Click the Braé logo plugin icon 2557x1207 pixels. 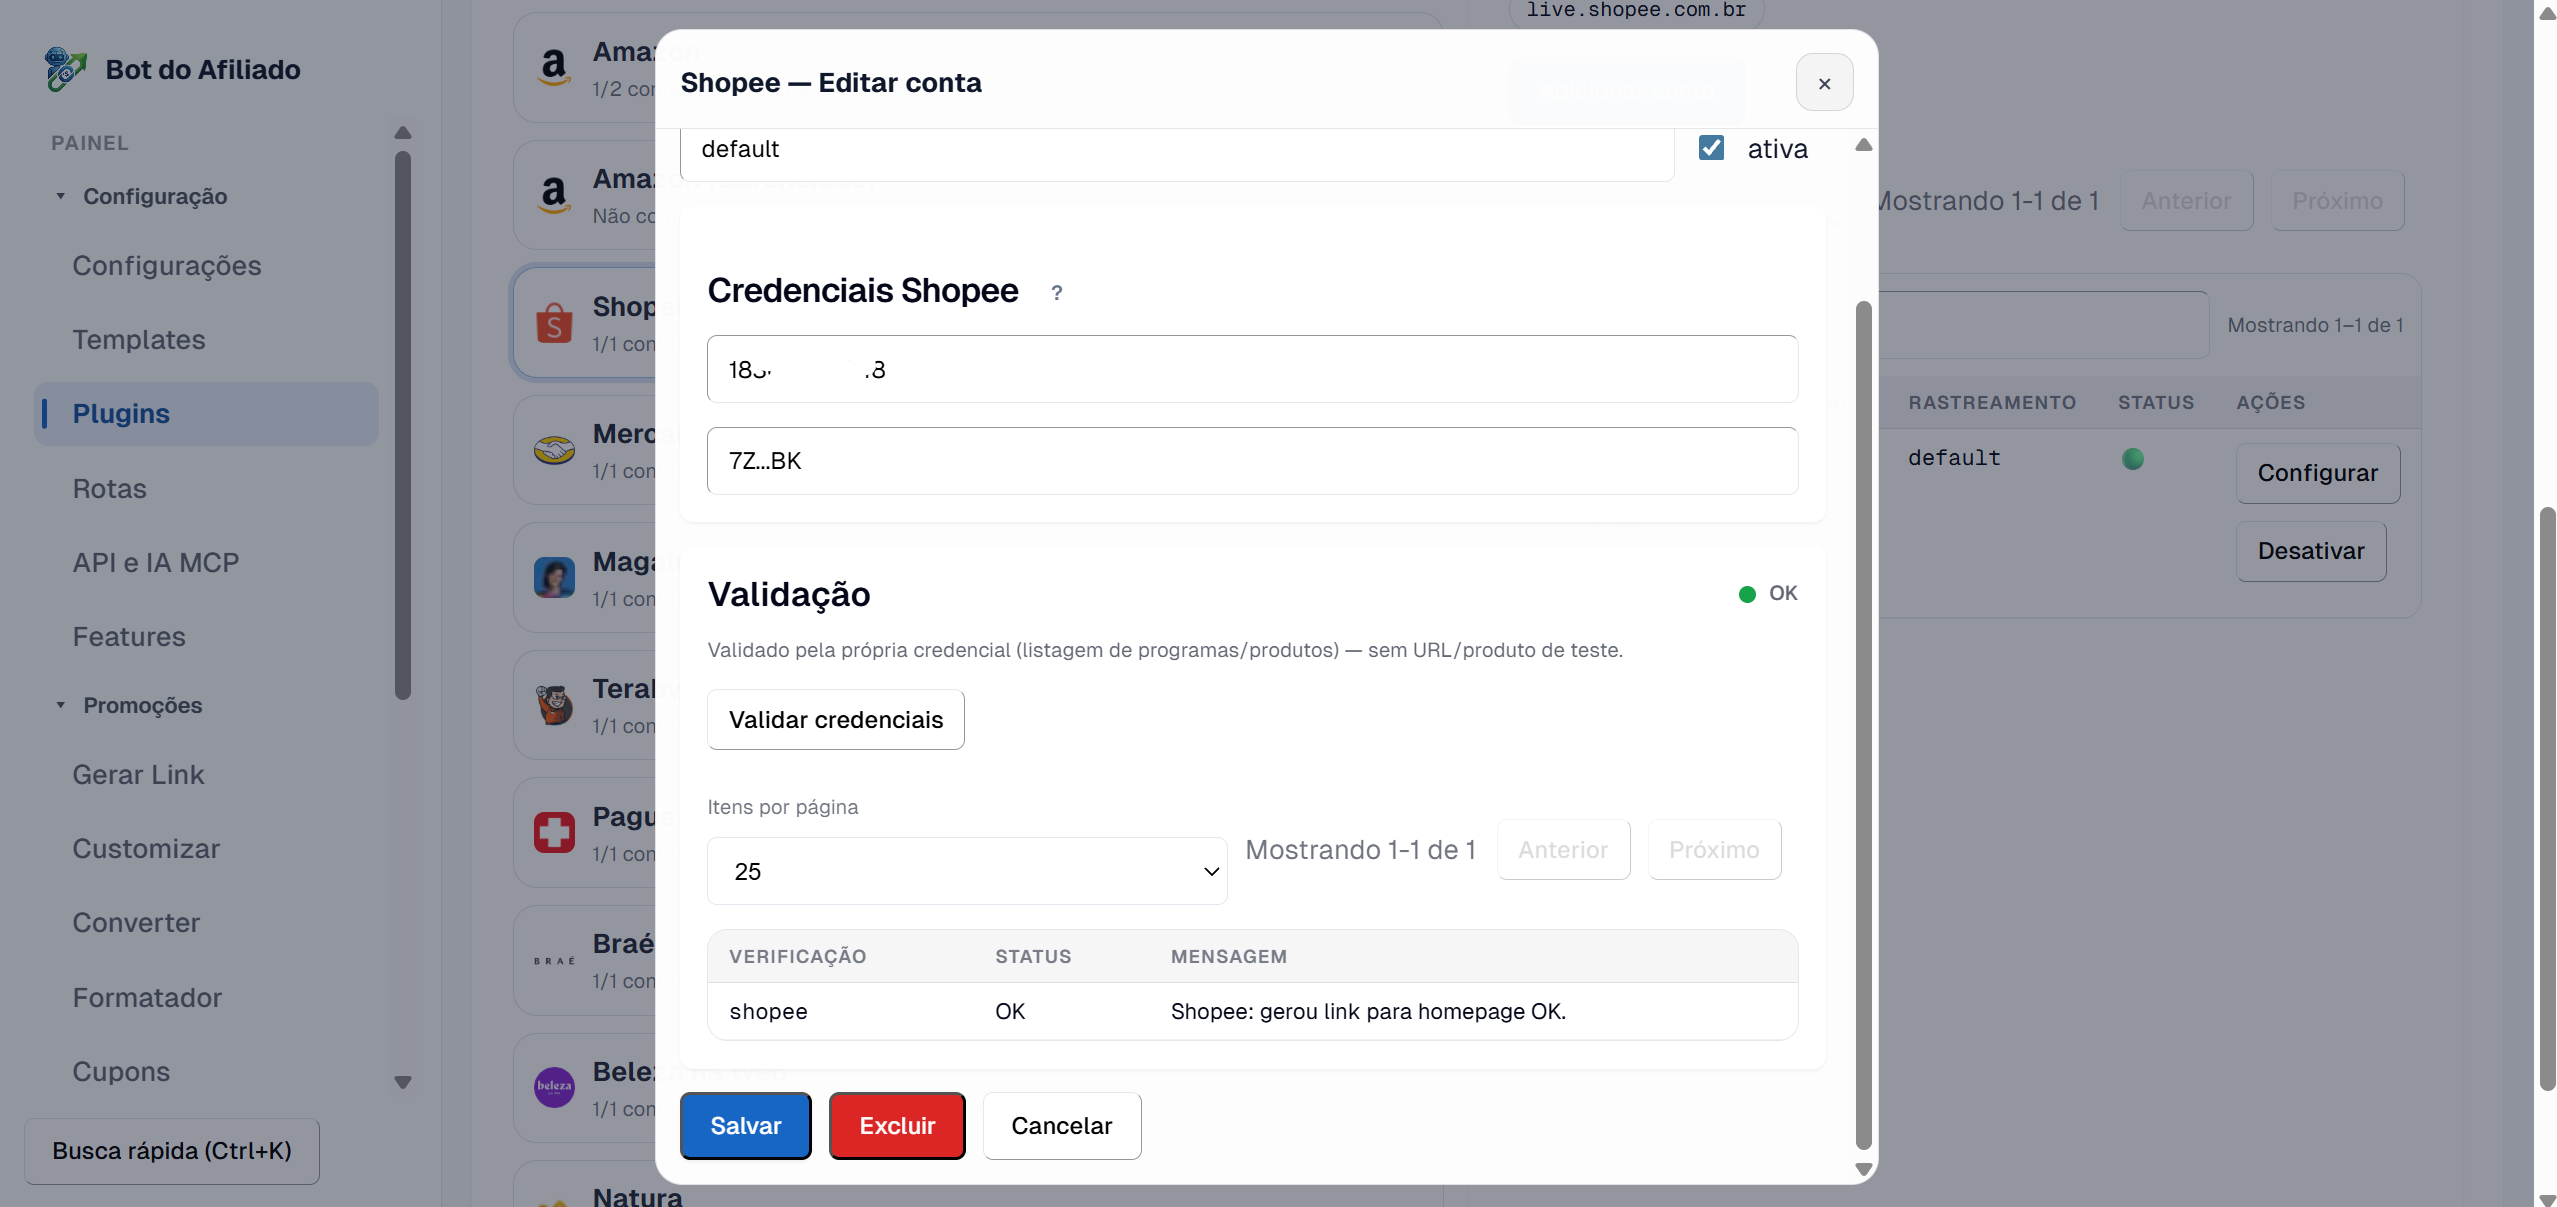coord(553,960)
